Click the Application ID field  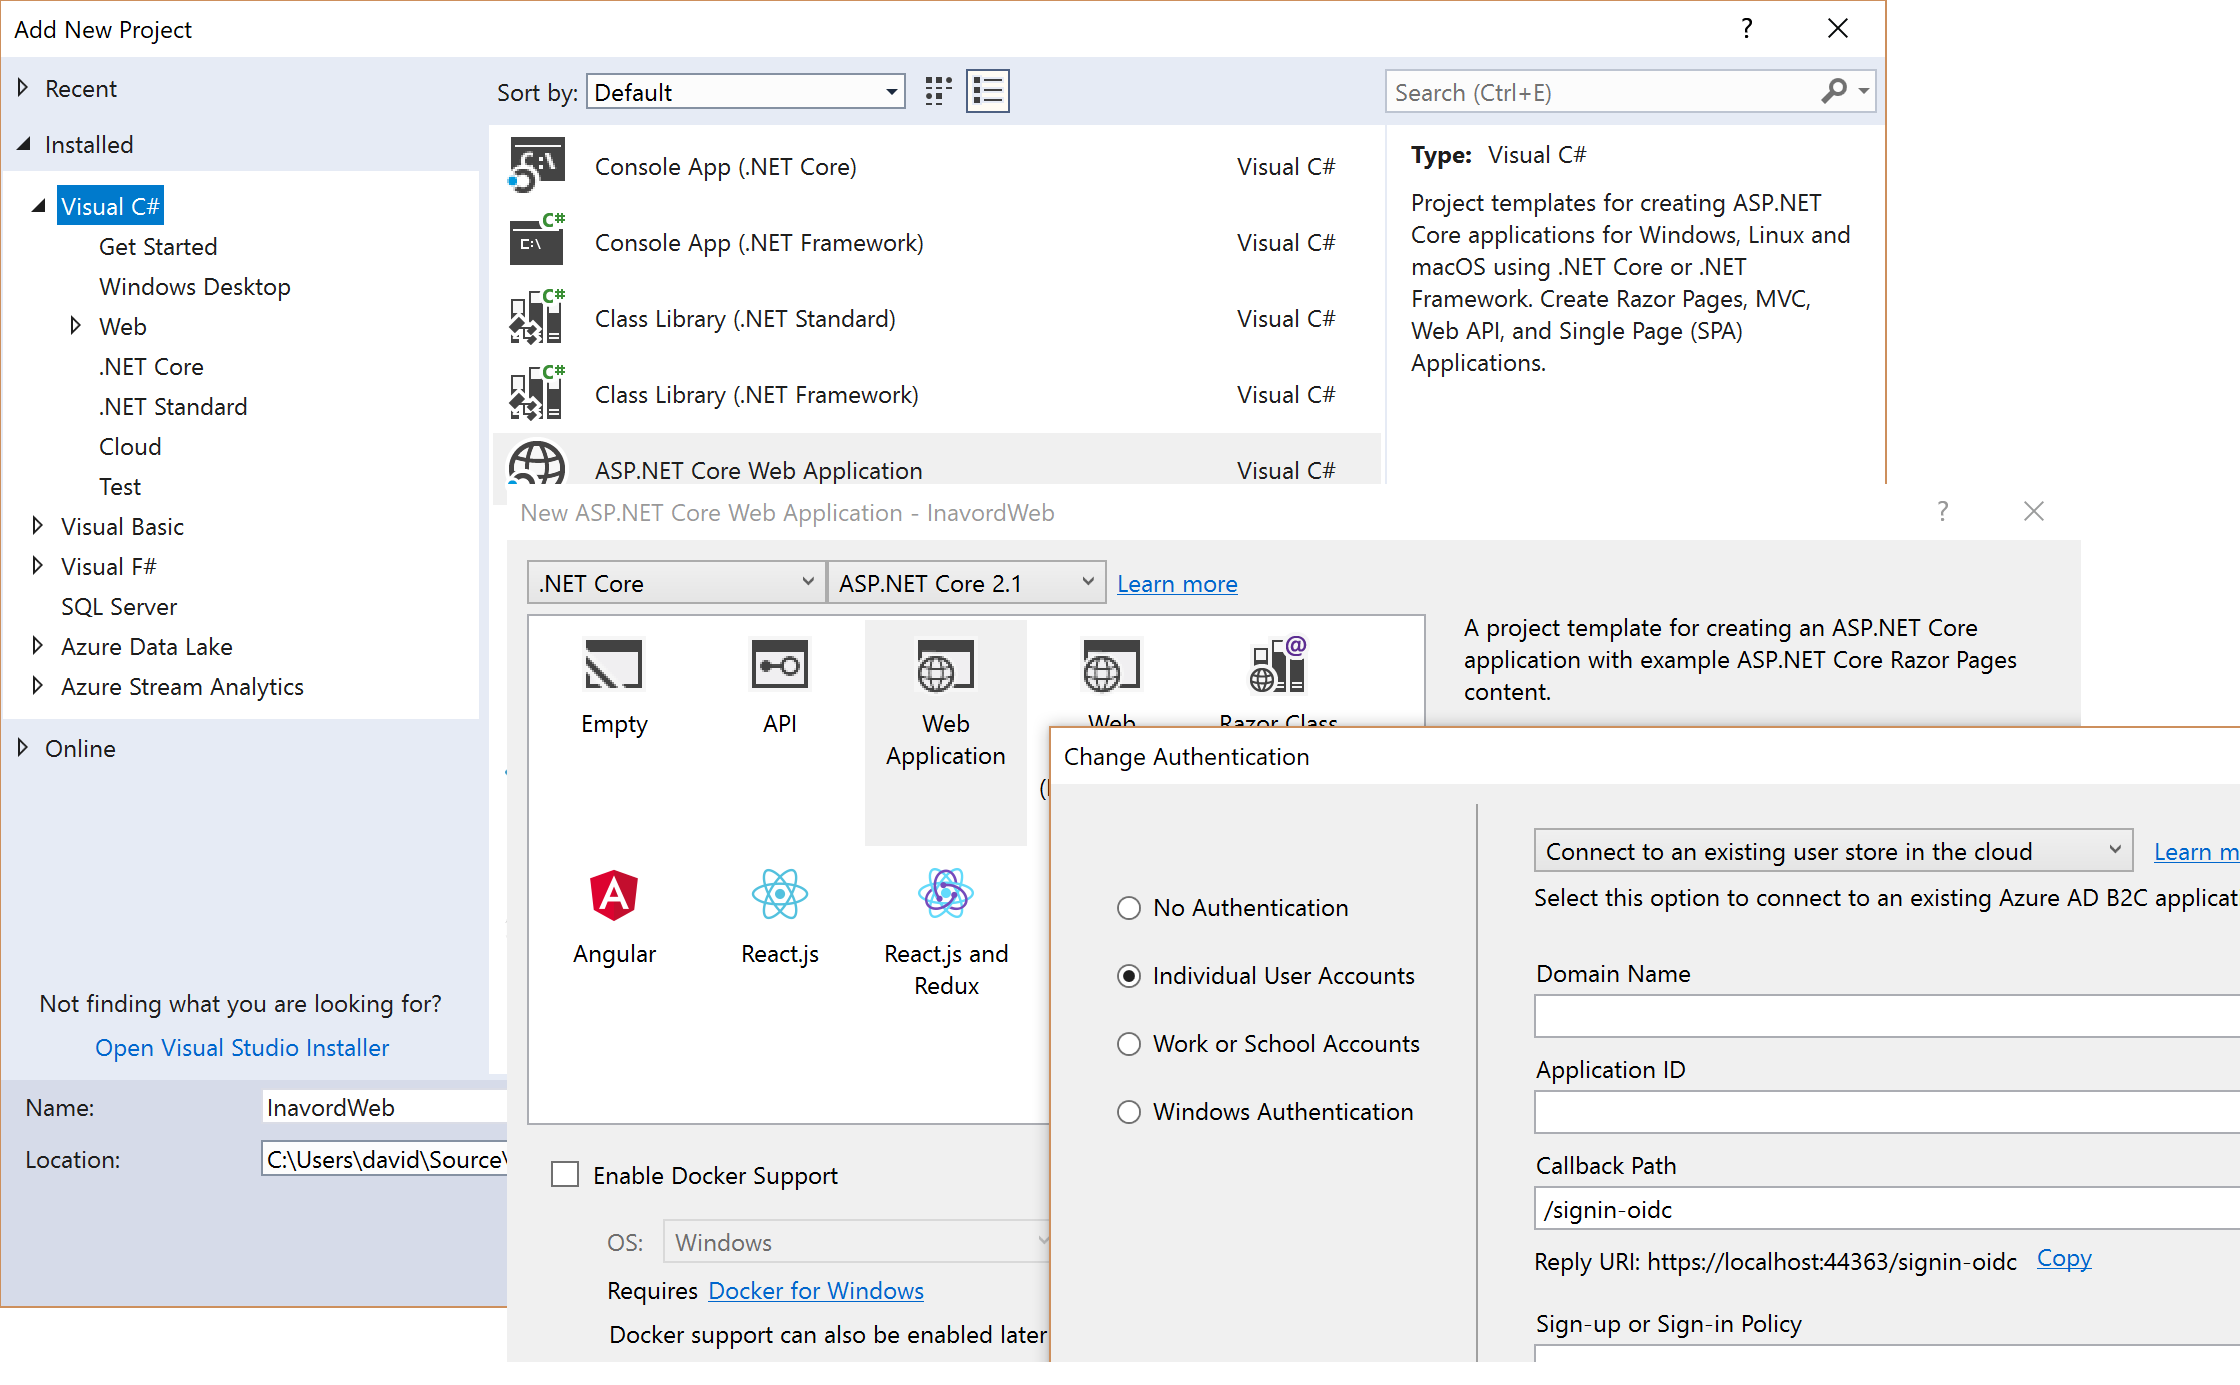(x=1887, y=1112)
